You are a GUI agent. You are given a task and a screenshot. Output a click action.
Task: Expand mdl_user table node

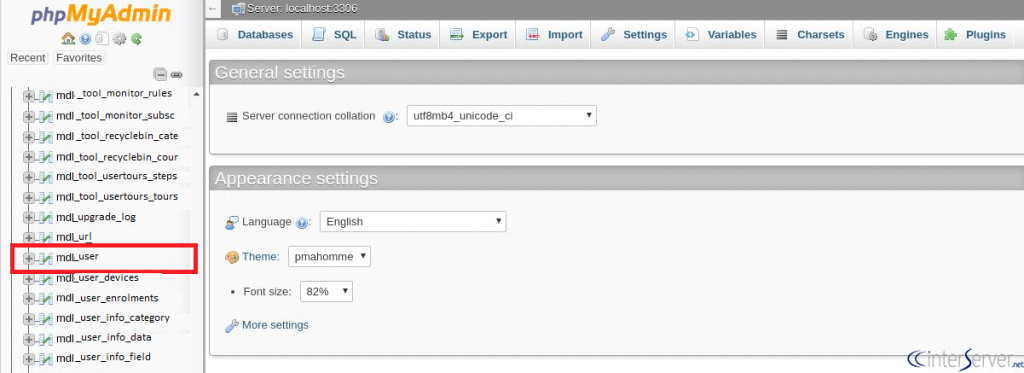pos(28,259)
